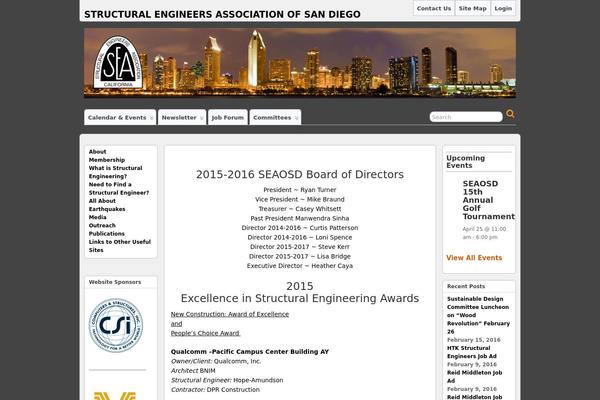
Task: Click 2015-2016 SEAOSD Board of Directors heading
Action: [300, 175]
